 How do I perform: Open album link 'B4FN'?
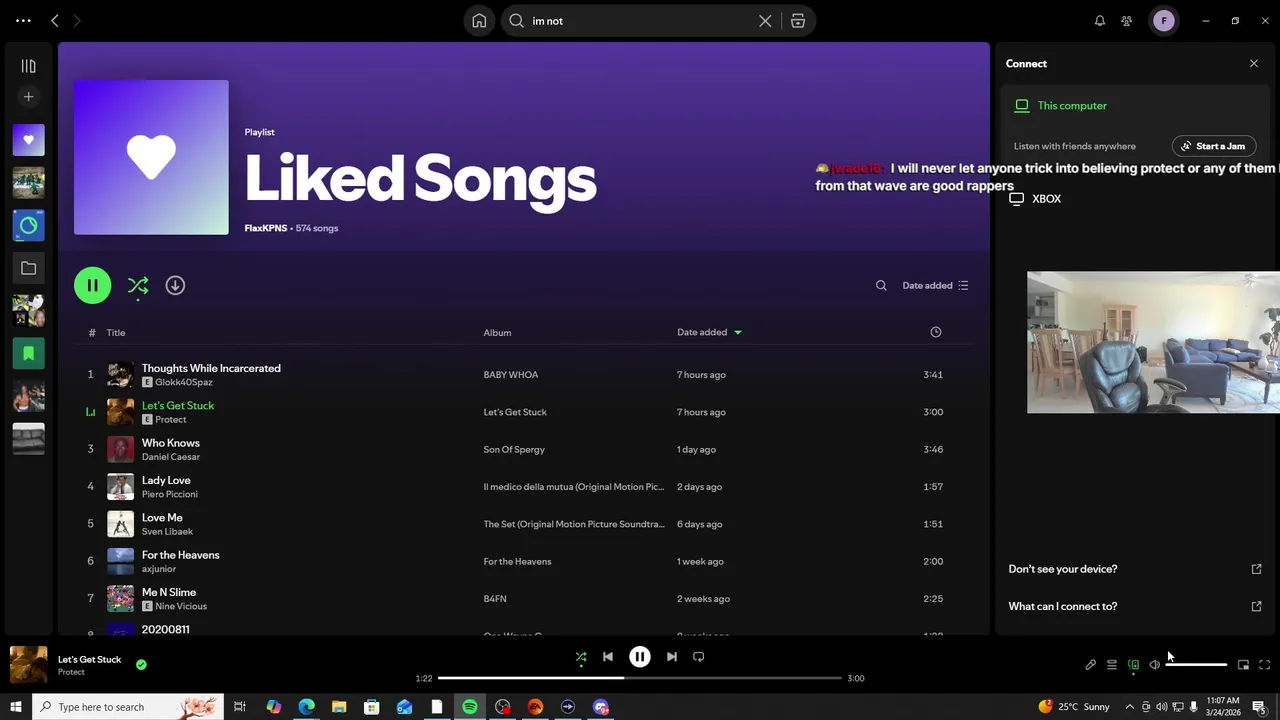[495, 599]
